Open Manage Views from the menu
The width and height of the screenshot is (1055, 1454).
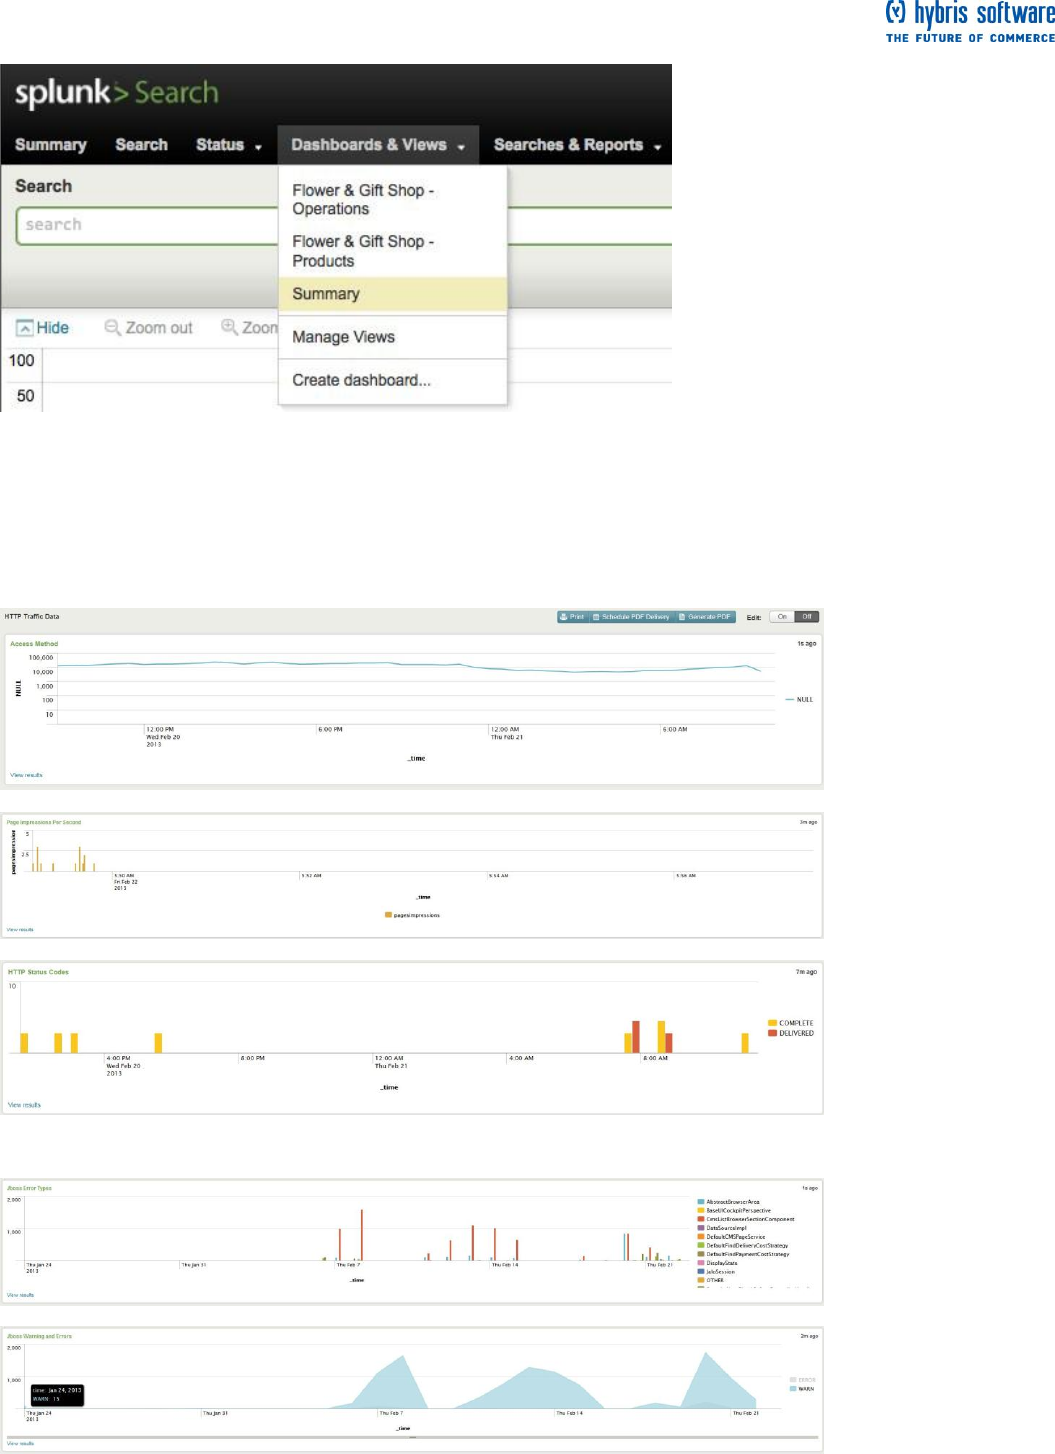click(x=343, y=337)
